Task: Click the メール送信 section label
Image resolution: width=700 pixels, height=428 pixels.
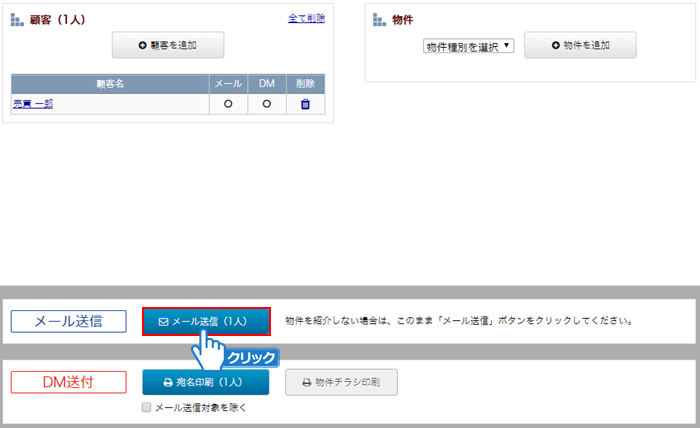Action: (x=69, y=321)
